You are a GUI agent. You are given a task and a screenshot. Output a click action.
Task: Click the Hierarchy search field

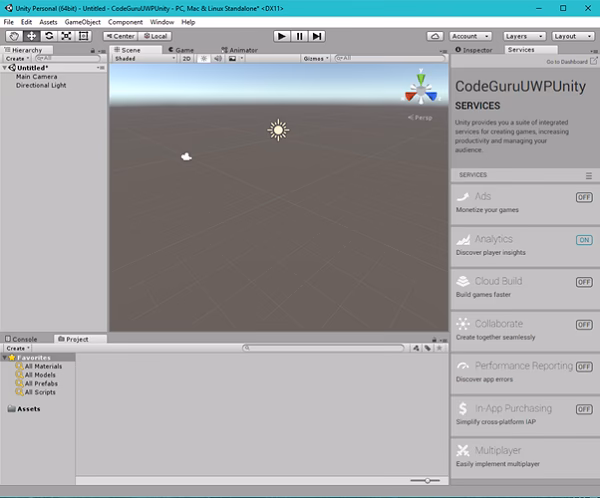67,59
